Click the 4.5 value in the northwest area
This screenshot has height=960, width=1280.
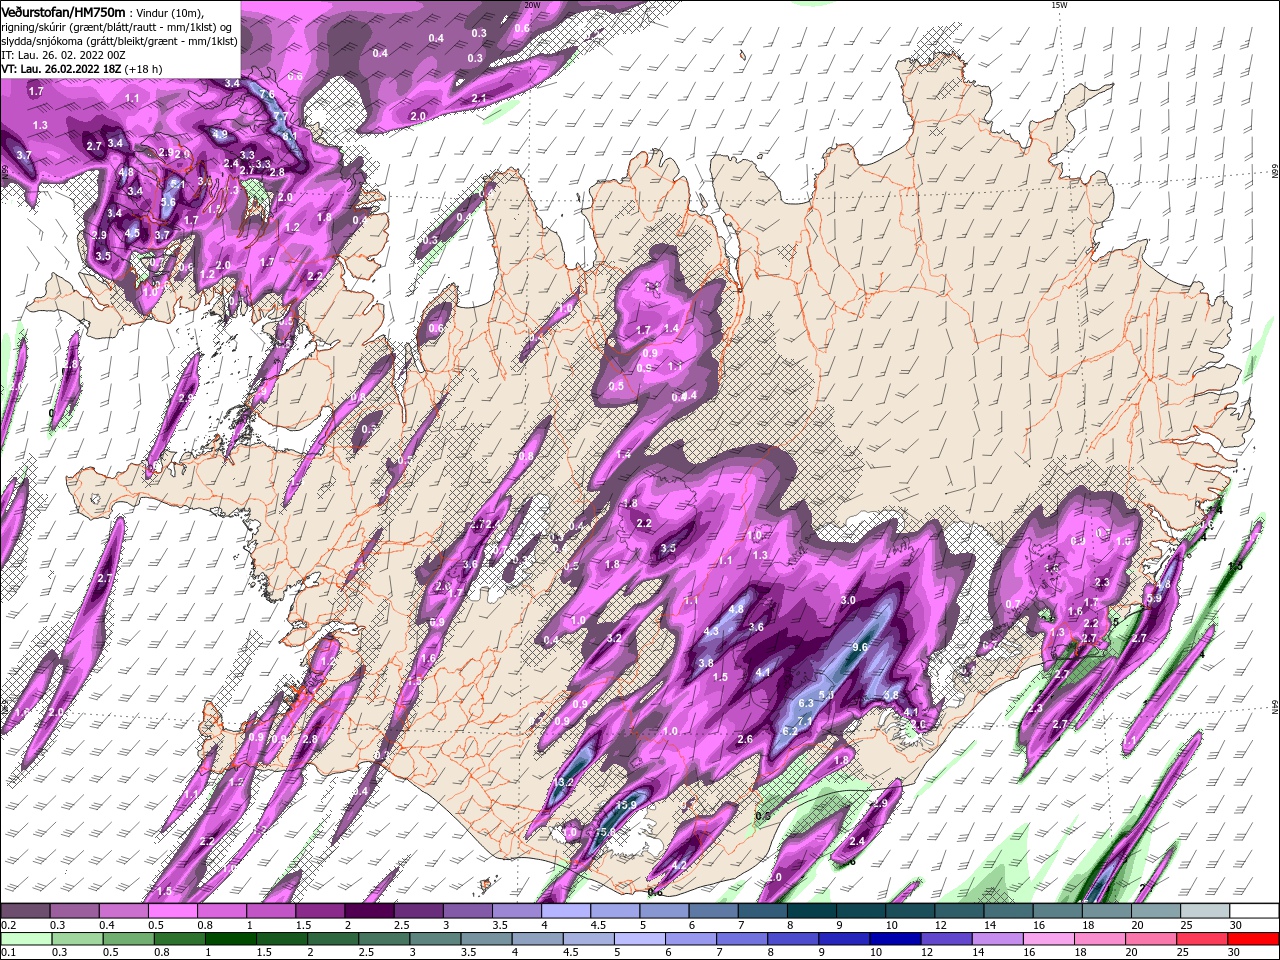(132, 233)
